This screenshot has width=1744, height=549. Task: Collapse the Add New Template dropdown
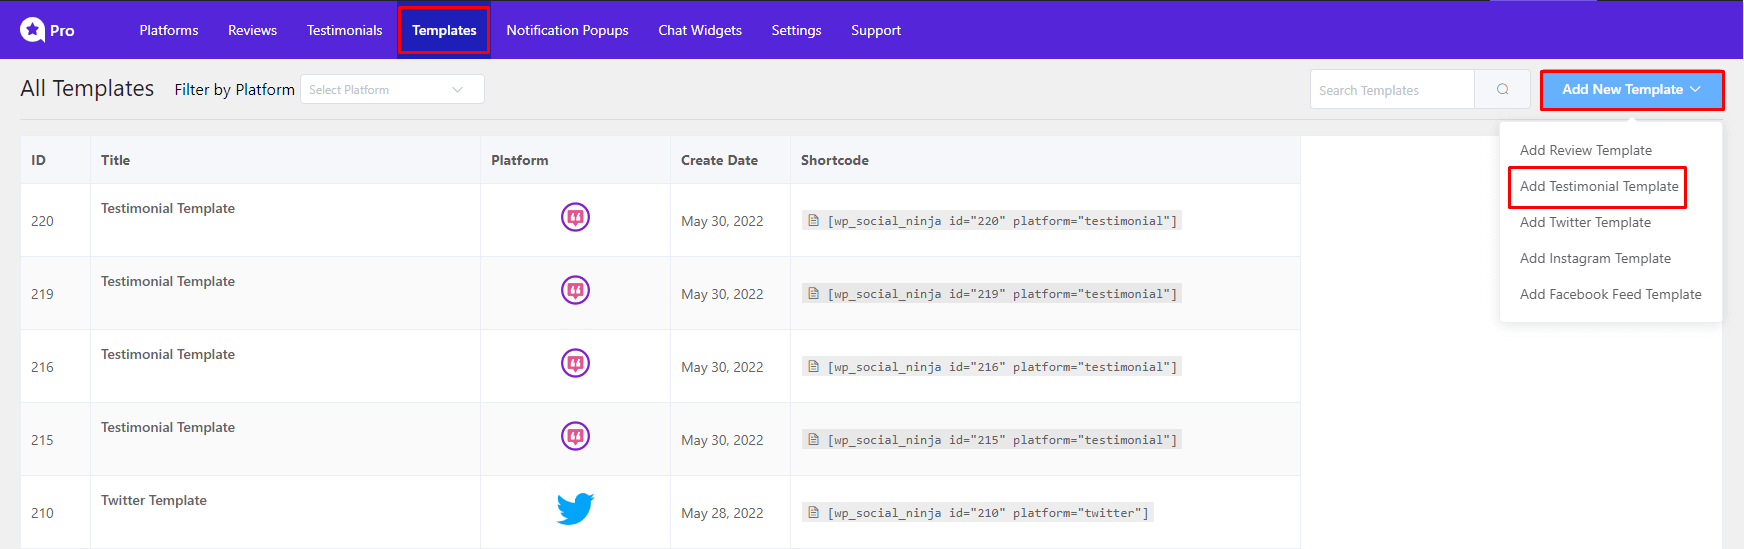coord(1631,89)
